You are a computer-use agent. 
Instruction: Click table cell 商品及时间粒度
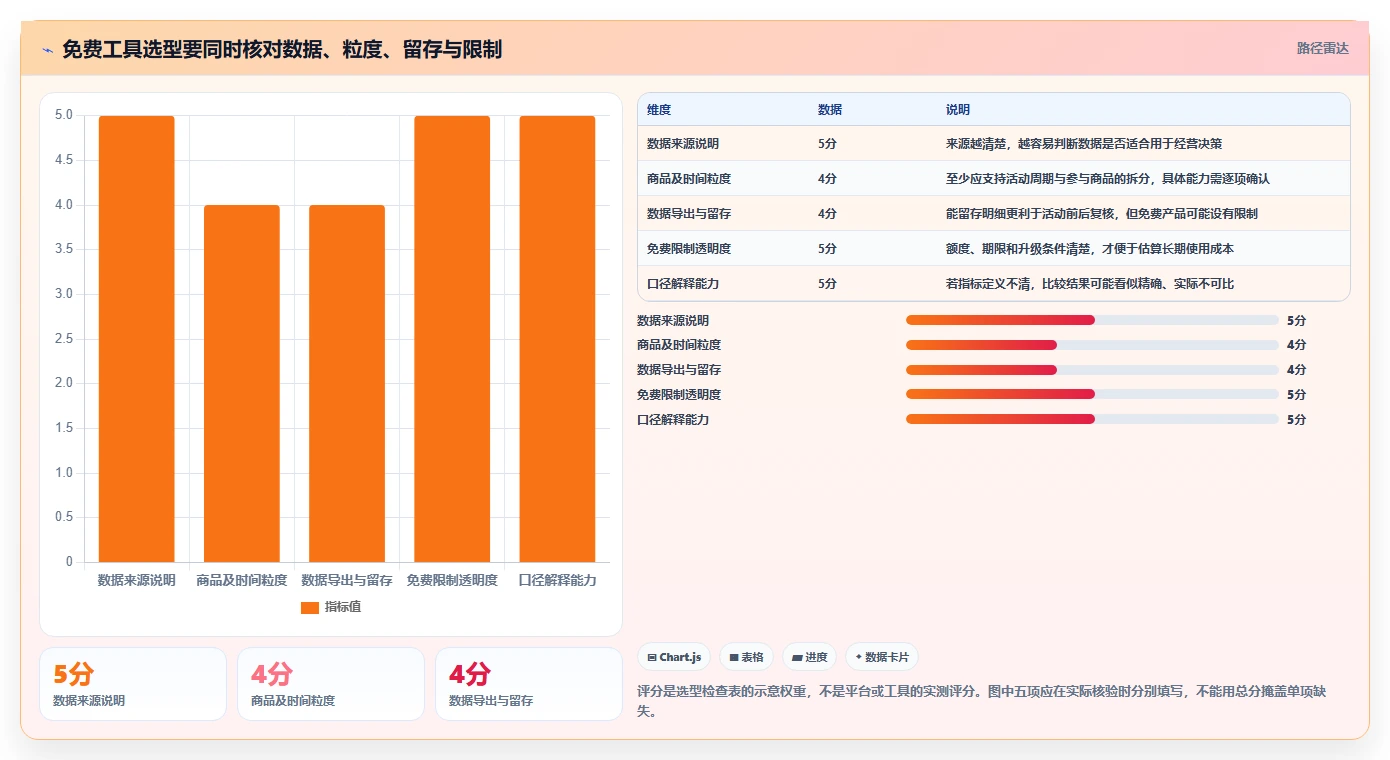click(x=689, y=179)
